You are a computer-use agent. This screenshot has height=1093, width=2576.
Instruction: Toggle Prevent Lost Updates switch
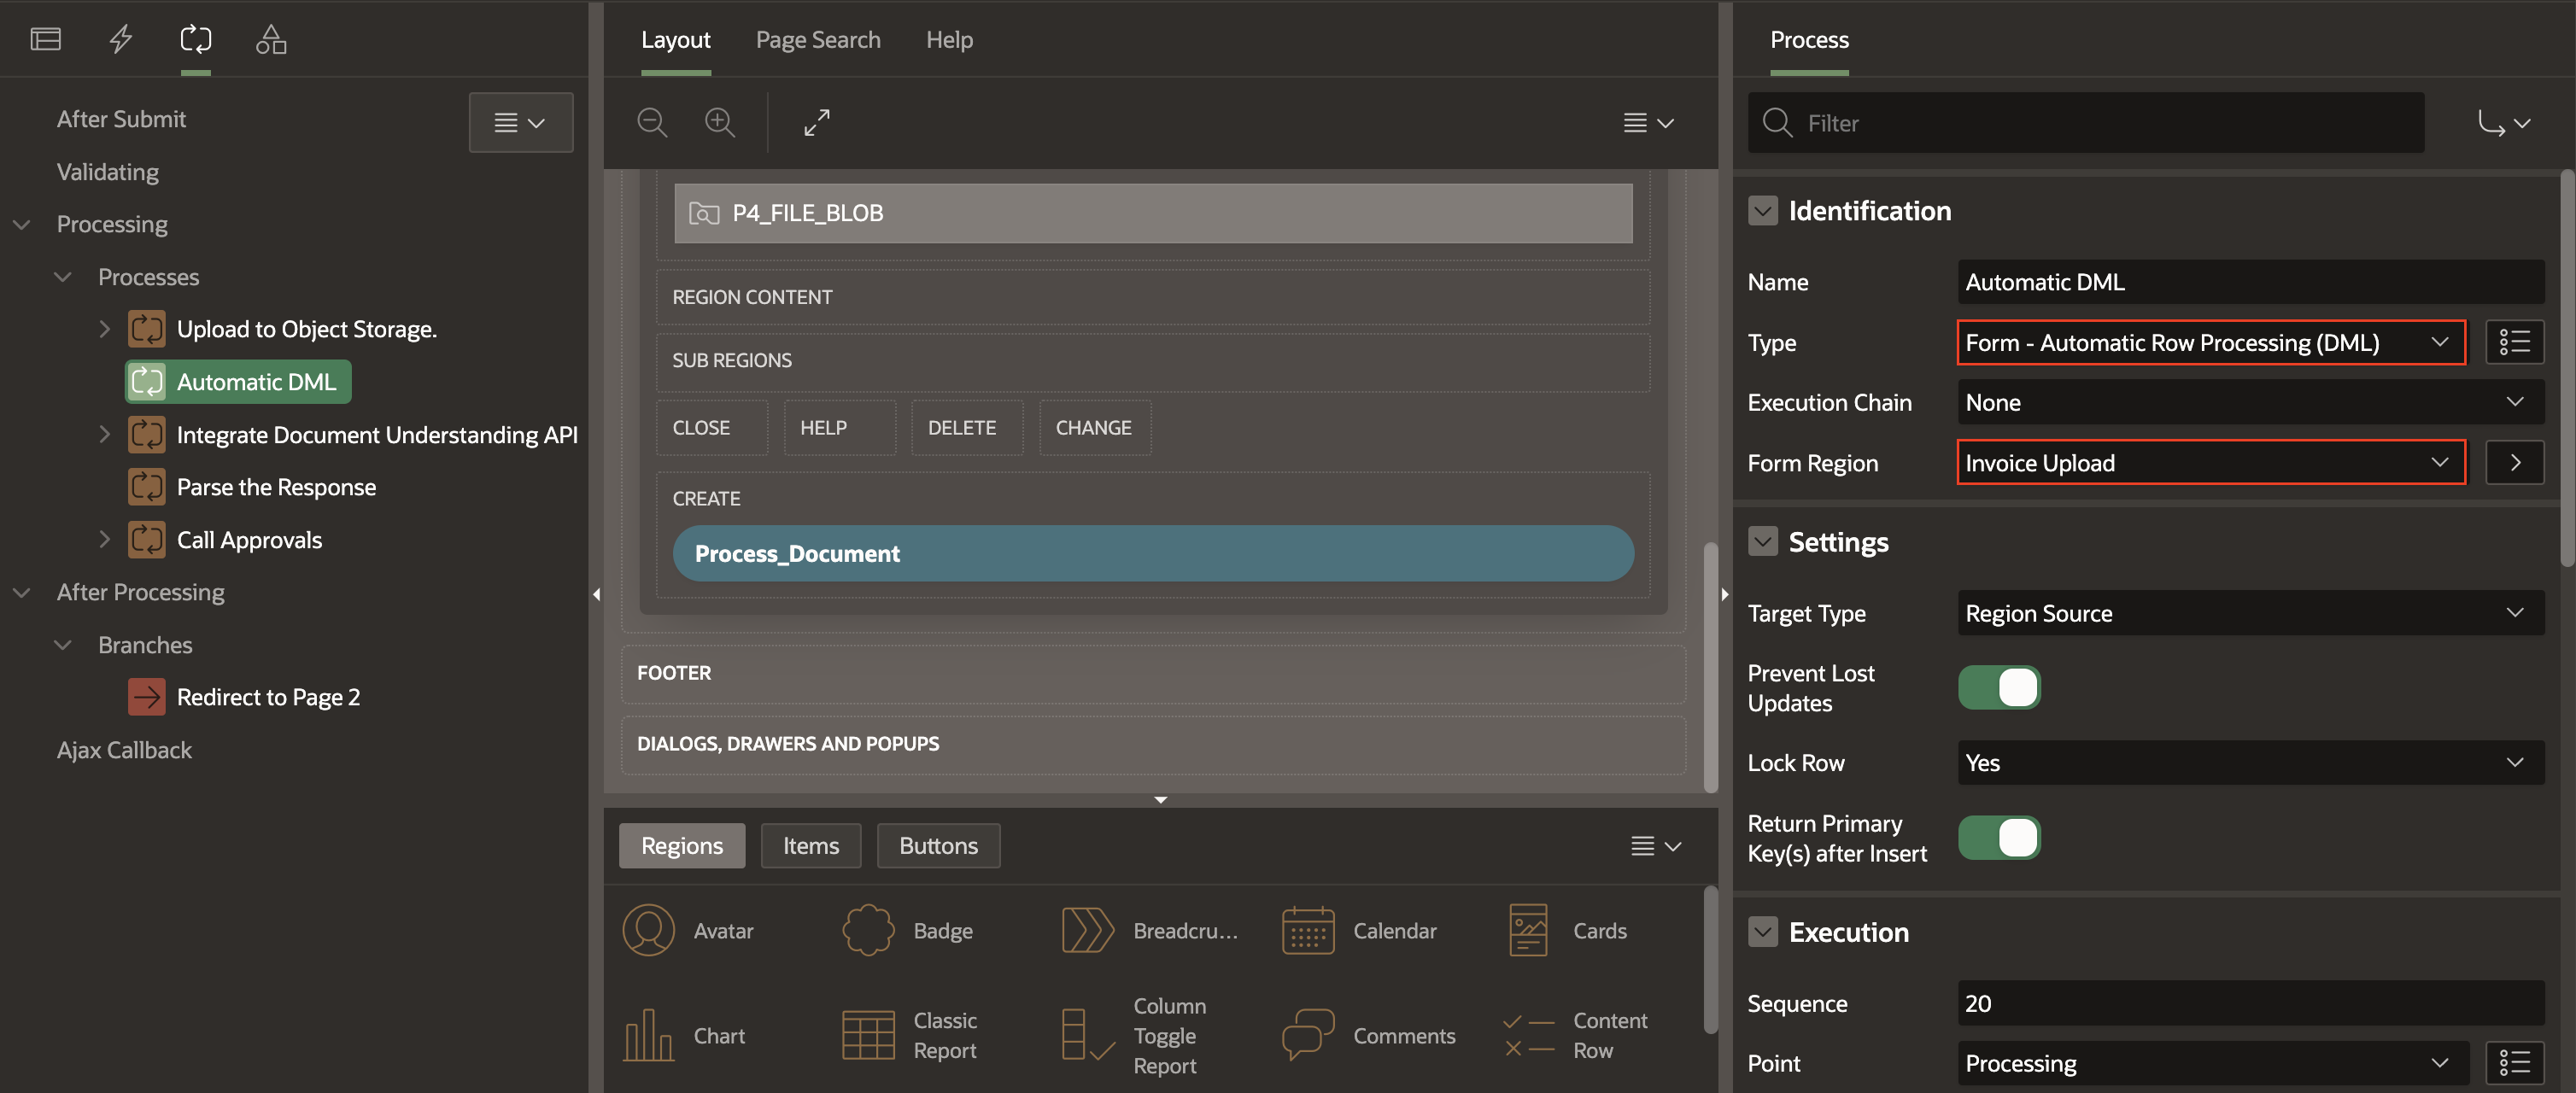point(1998,688)
